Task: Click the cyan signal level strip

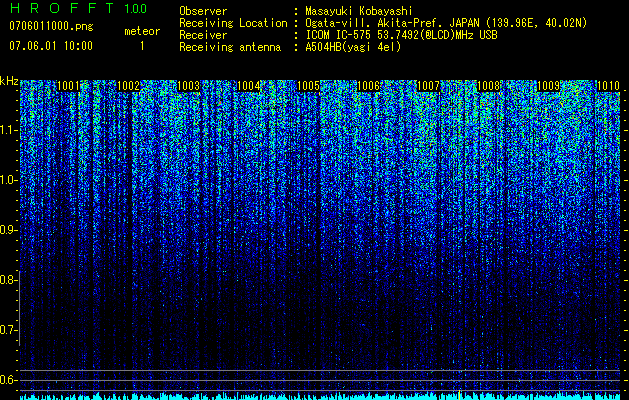Action: 321,397
